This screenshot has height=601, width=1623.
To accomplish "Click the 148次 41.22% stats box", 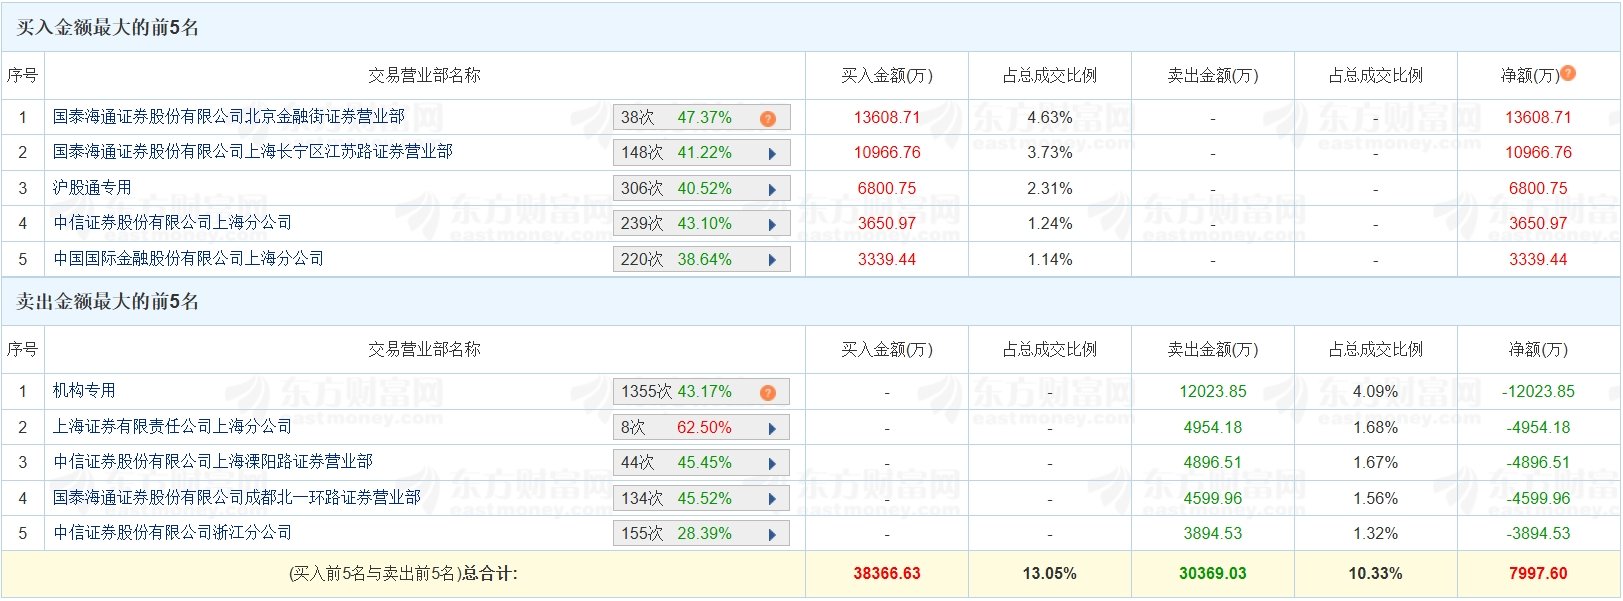I will [x=702, y=153].
